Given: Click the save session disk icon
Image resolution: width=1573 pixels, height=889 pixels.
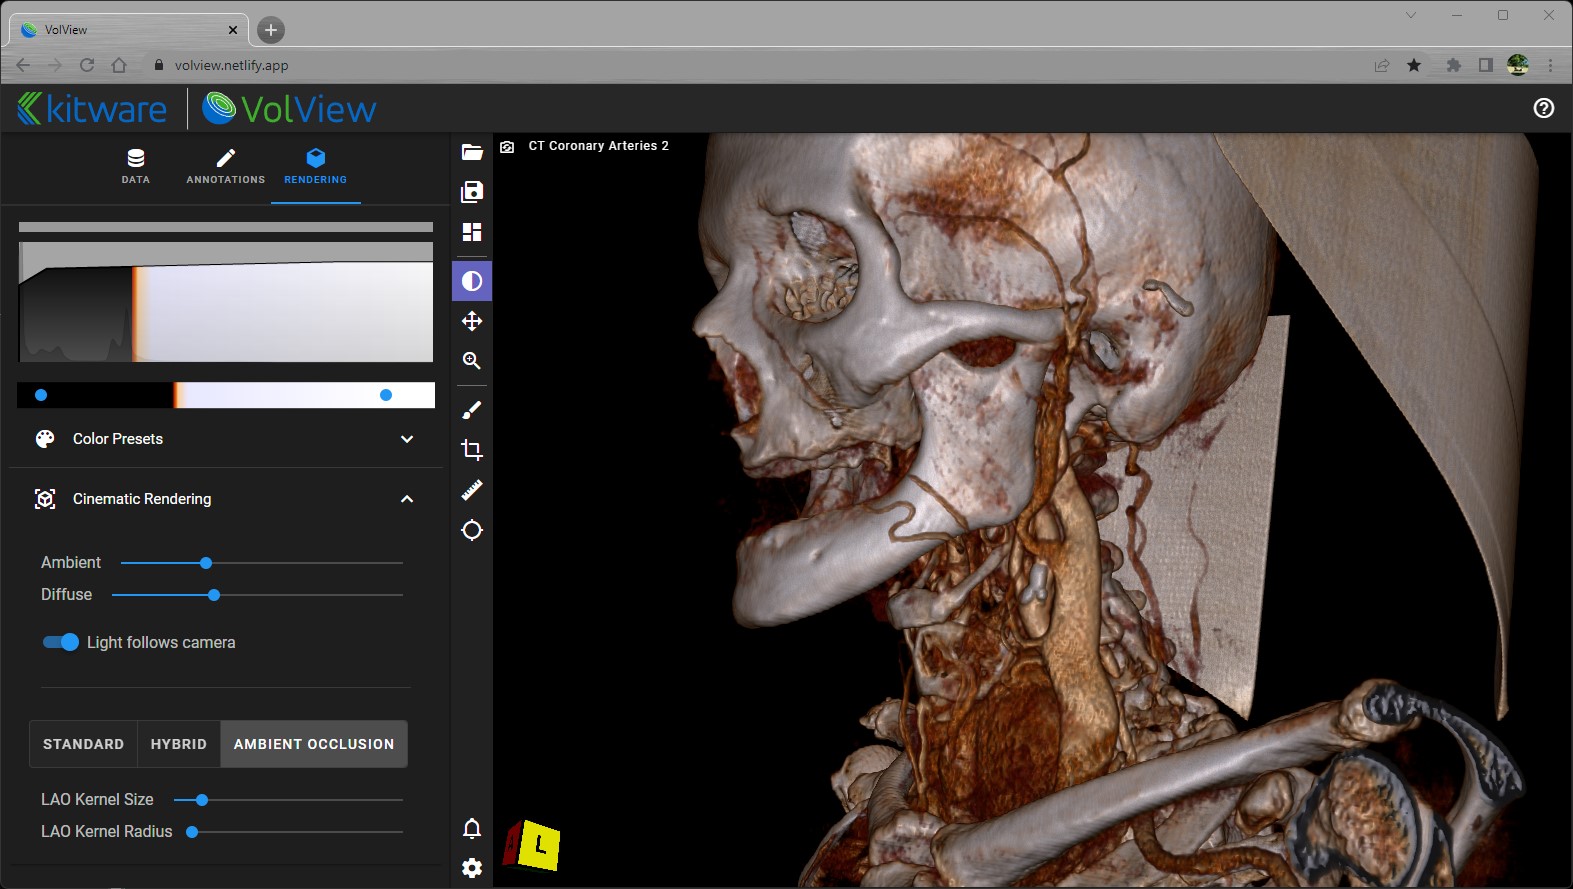Looking at the screenshot, I should point(472,192).
